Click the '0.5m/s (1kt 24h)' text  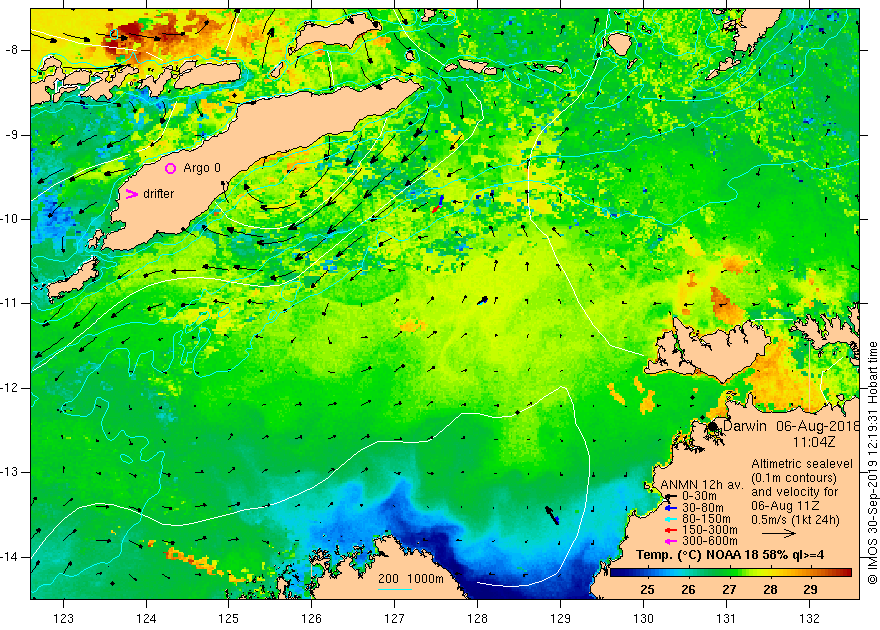coord(796,520)
